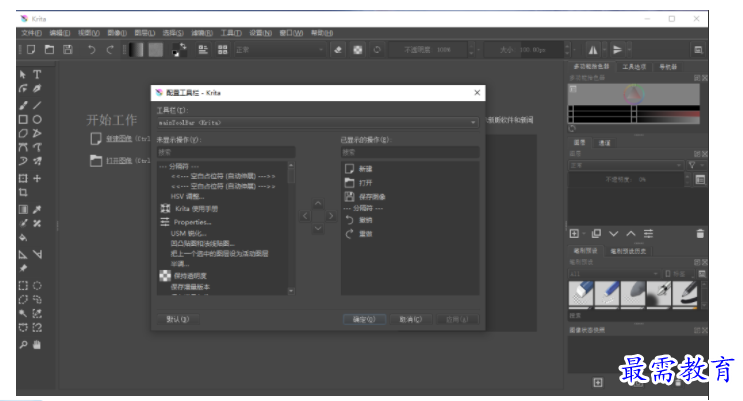Screen dimensions: 743x401
Task: Toggle eraser mode icon in toolbar
Action: [x=338, y=50]
